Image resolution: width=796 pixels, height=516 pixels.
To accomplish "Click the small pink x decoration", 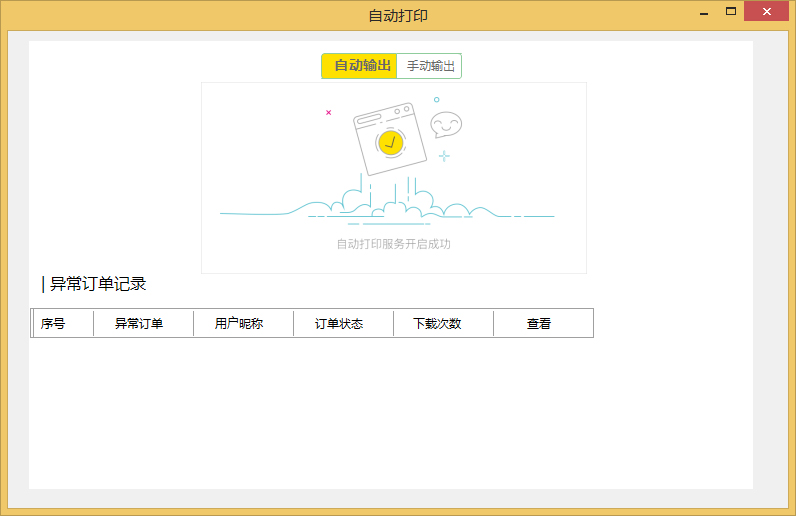I will 328,112.
